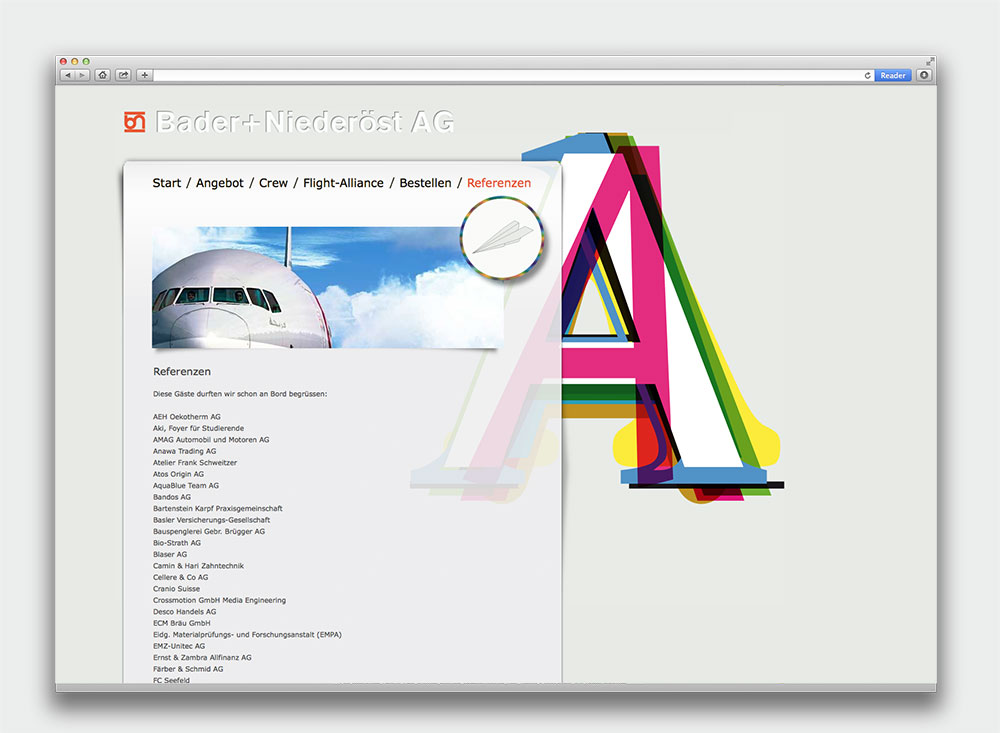Click the orange Bader+Niederöst logo icon

(x=135, y=121)
